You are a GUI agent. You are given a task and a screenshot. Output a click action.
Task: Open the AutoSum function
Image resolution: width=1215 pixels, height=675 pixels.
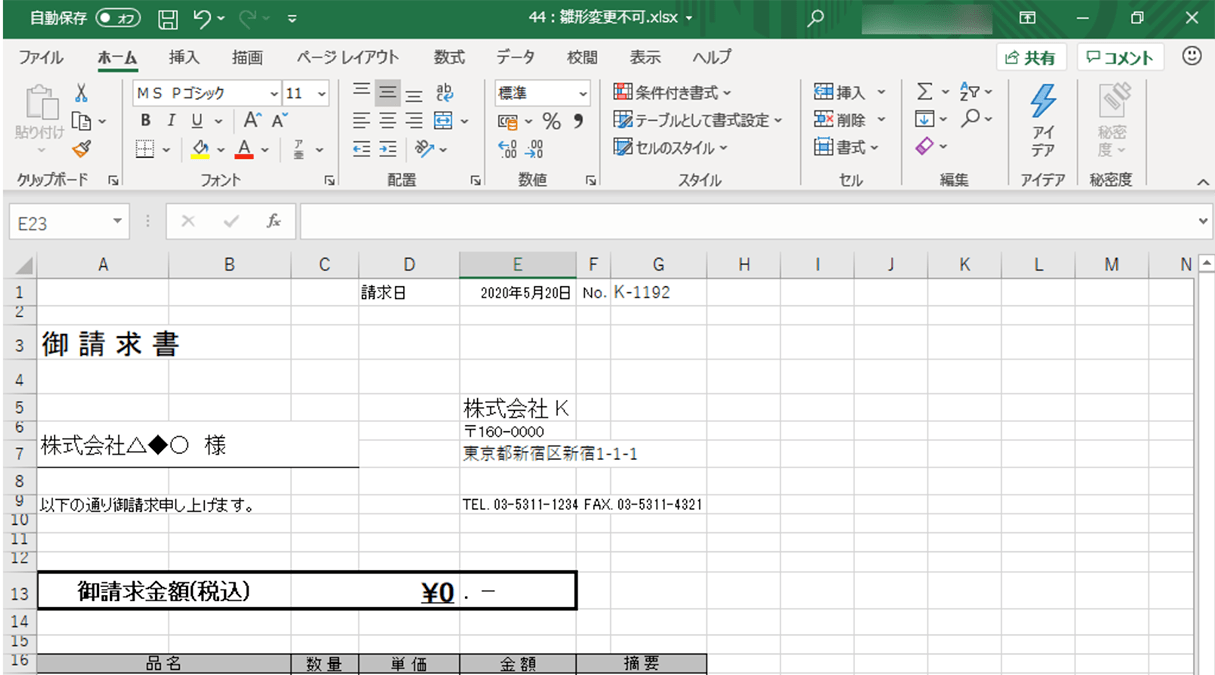926,90
